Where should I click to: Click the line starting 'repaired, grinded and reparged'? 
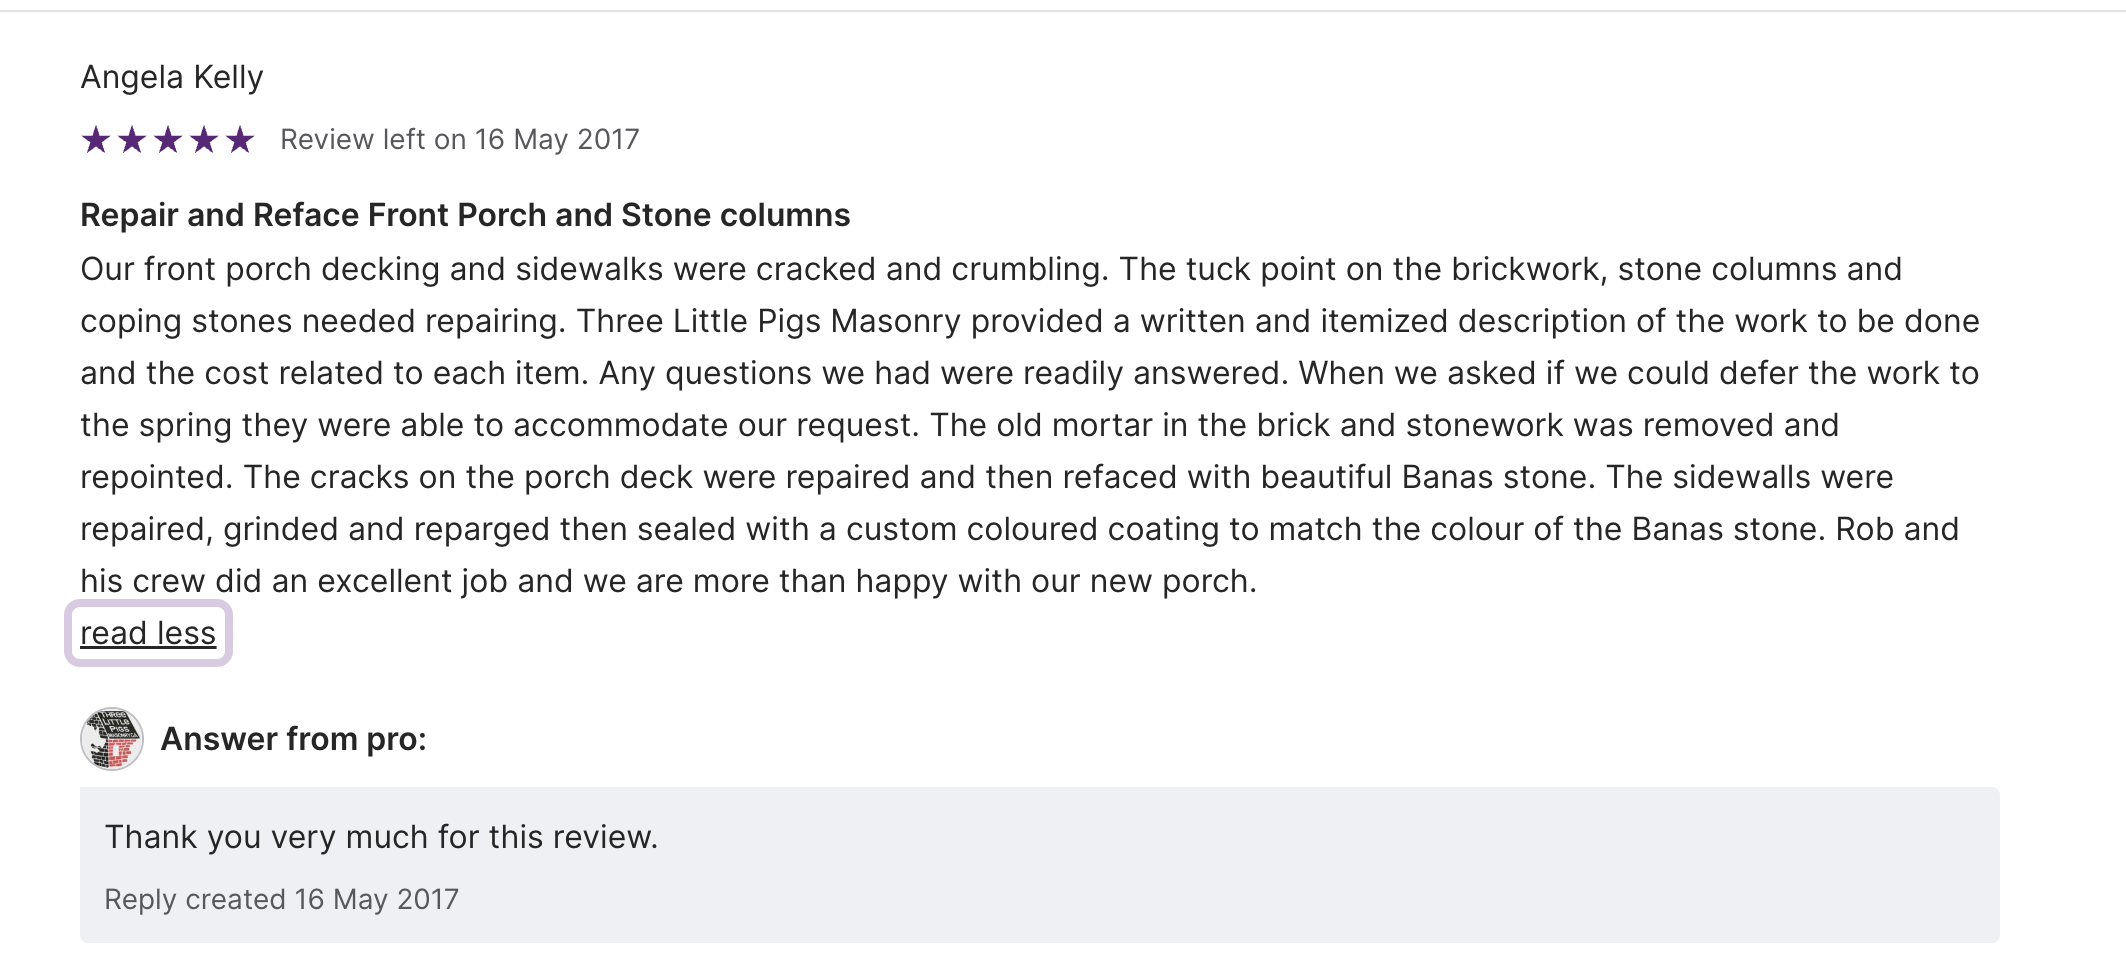[x=1019, y=529]
